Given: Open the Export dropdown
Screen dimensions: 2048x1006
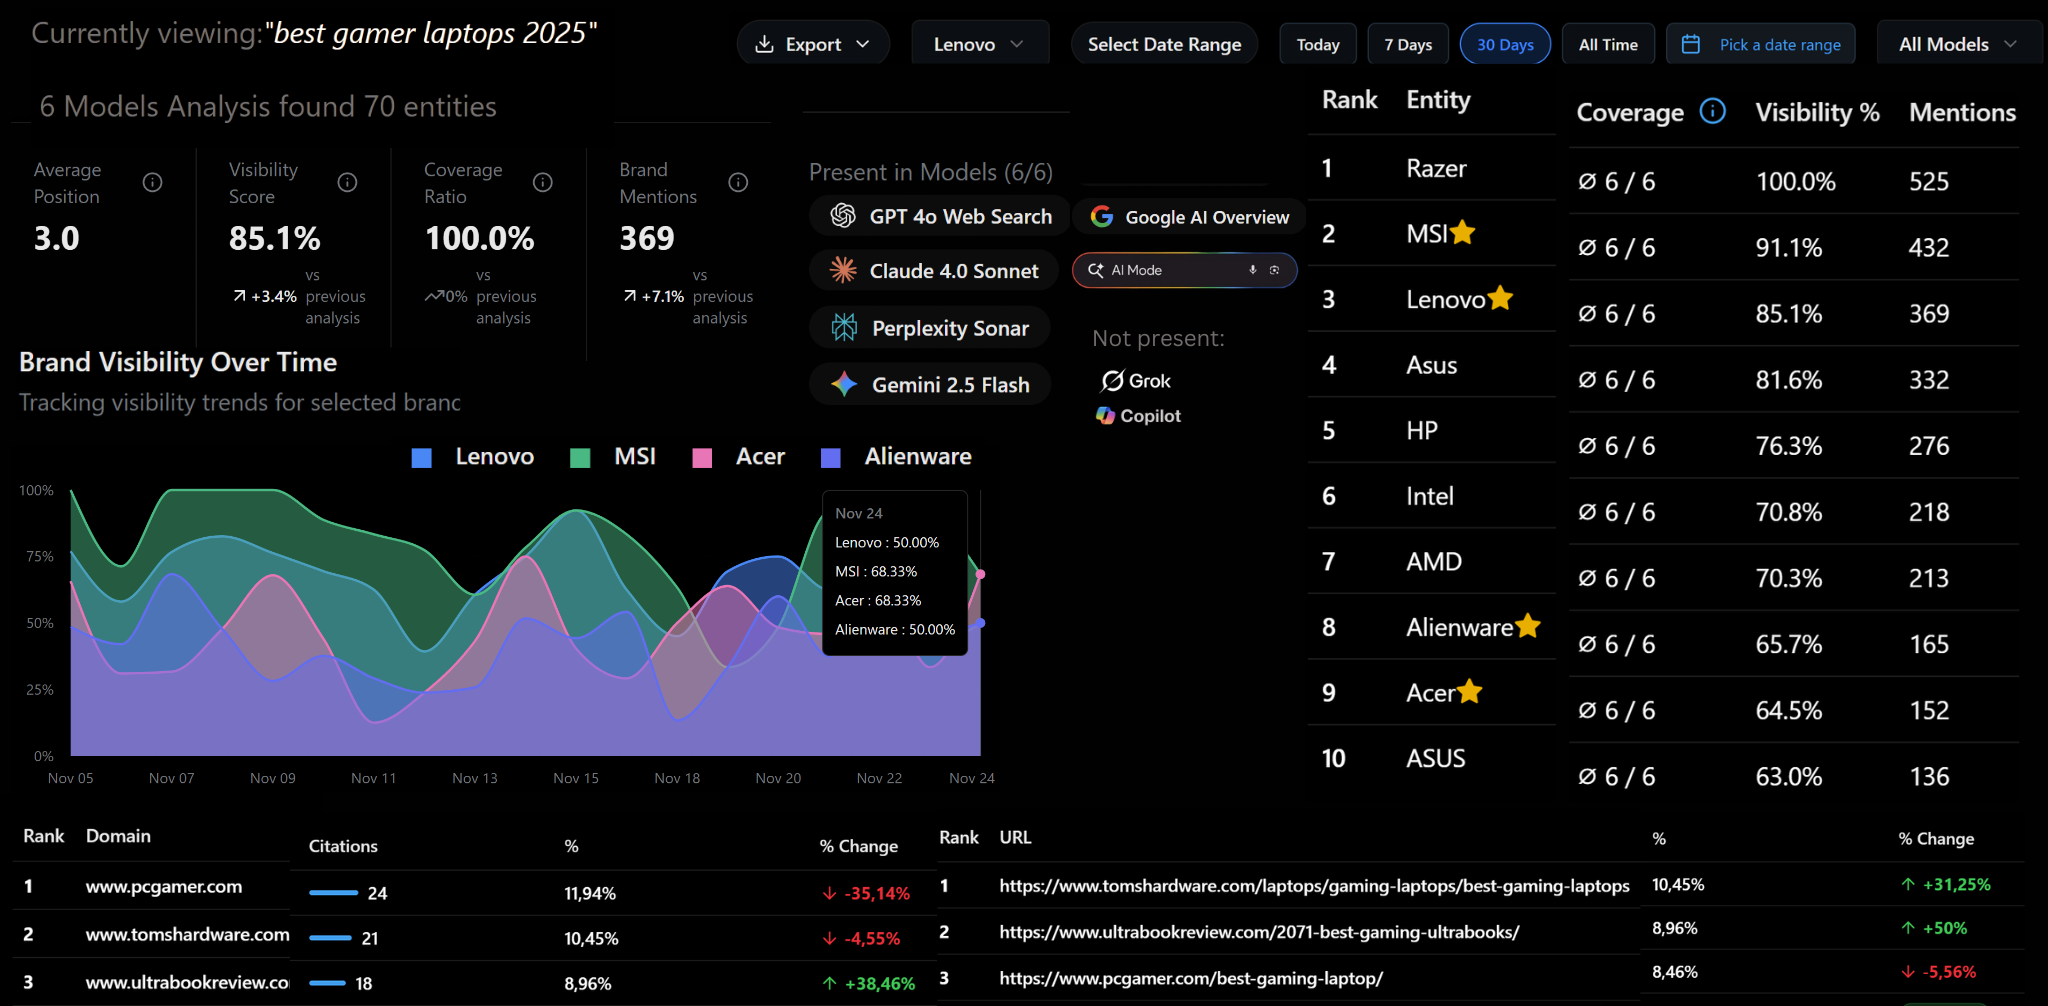Looking at the screenshot, I should click(x=813, y=43).
